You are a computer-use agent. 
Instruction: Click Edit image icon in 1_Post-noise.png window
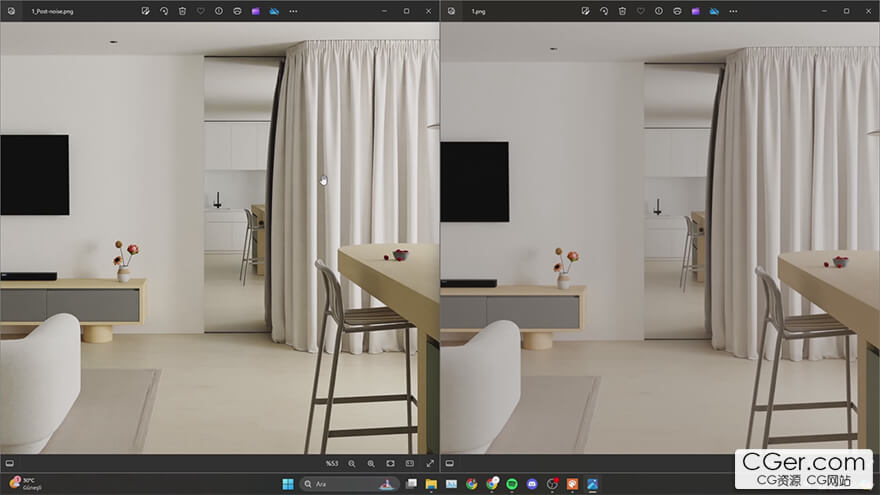coord(145,11)
